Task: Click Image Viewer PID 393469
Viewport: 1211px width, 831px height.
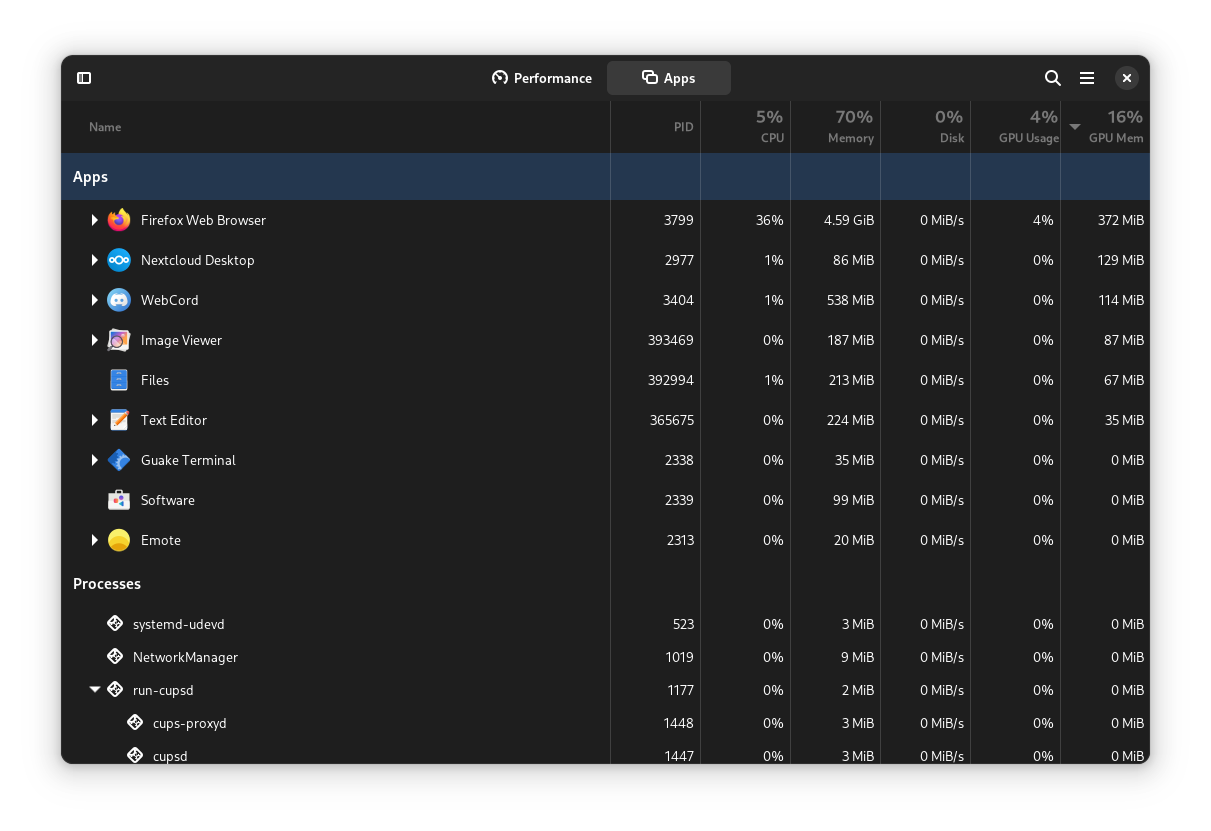Action: (x=671, y=340)
